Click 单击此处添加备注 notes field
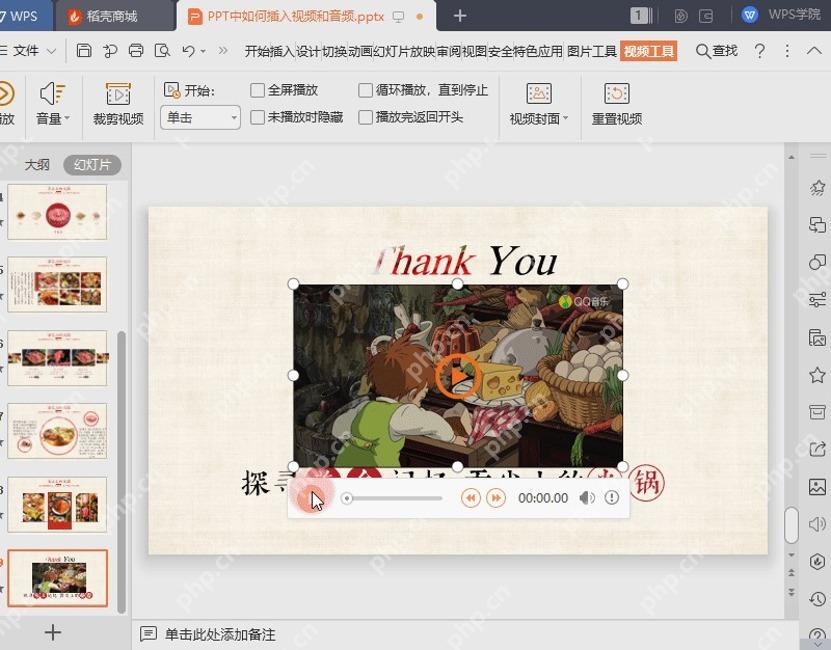 click(220, 634)
